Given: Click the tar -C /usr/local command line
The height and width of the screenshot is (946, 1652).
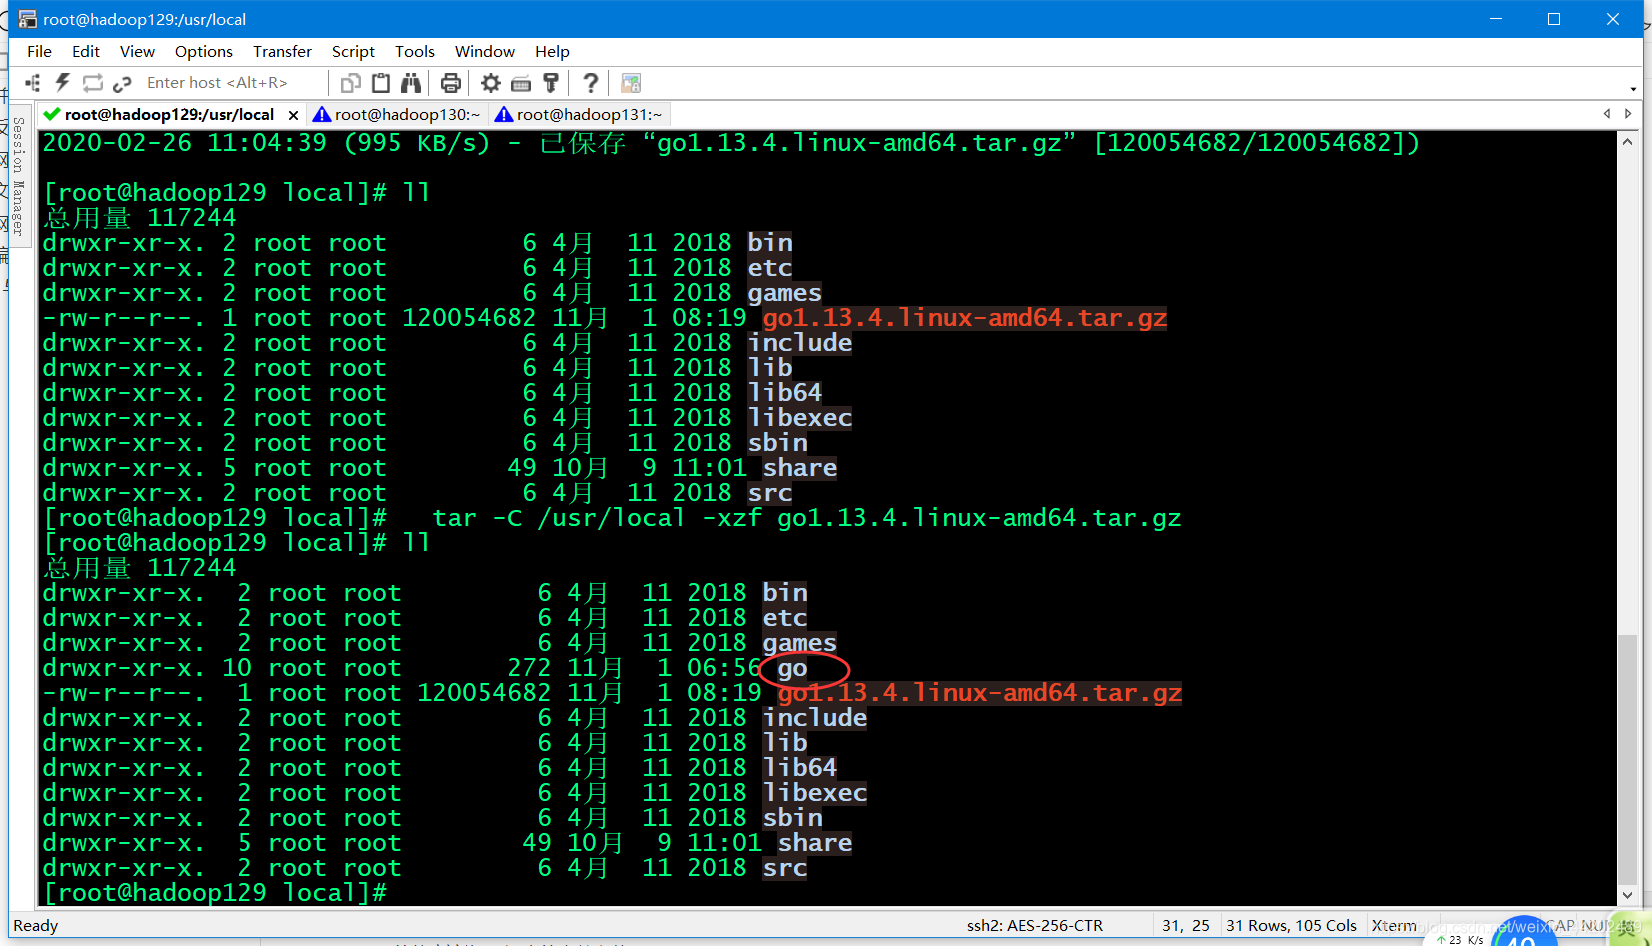Looking at the screenshot, I should [x=807, y=518].
